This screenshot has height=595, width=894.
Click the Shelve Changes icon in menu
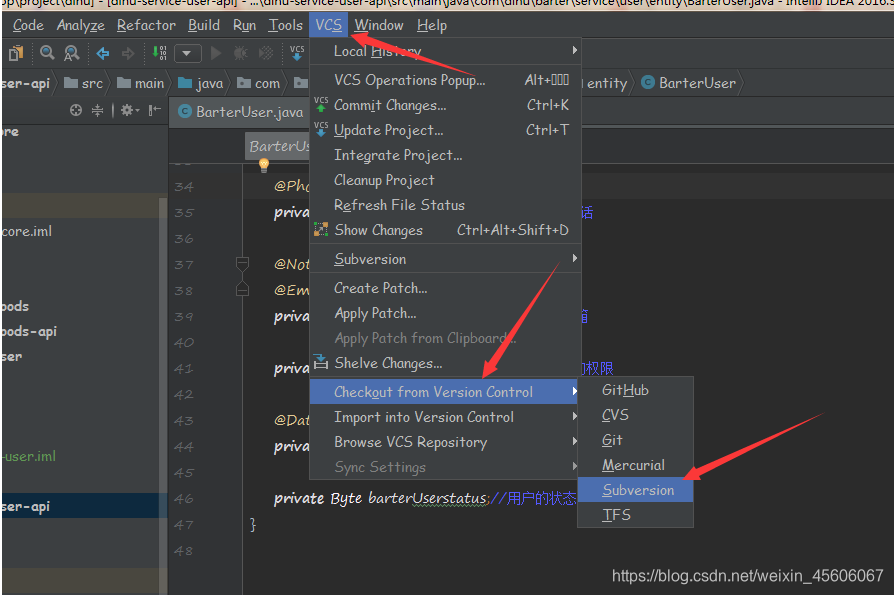point(321,362)
